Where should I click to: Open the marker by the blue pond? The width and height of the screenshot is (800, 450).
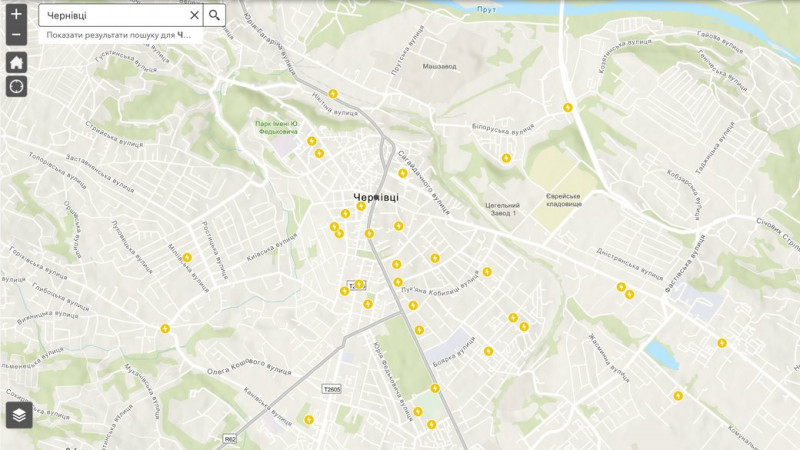(x=721, y=343)
